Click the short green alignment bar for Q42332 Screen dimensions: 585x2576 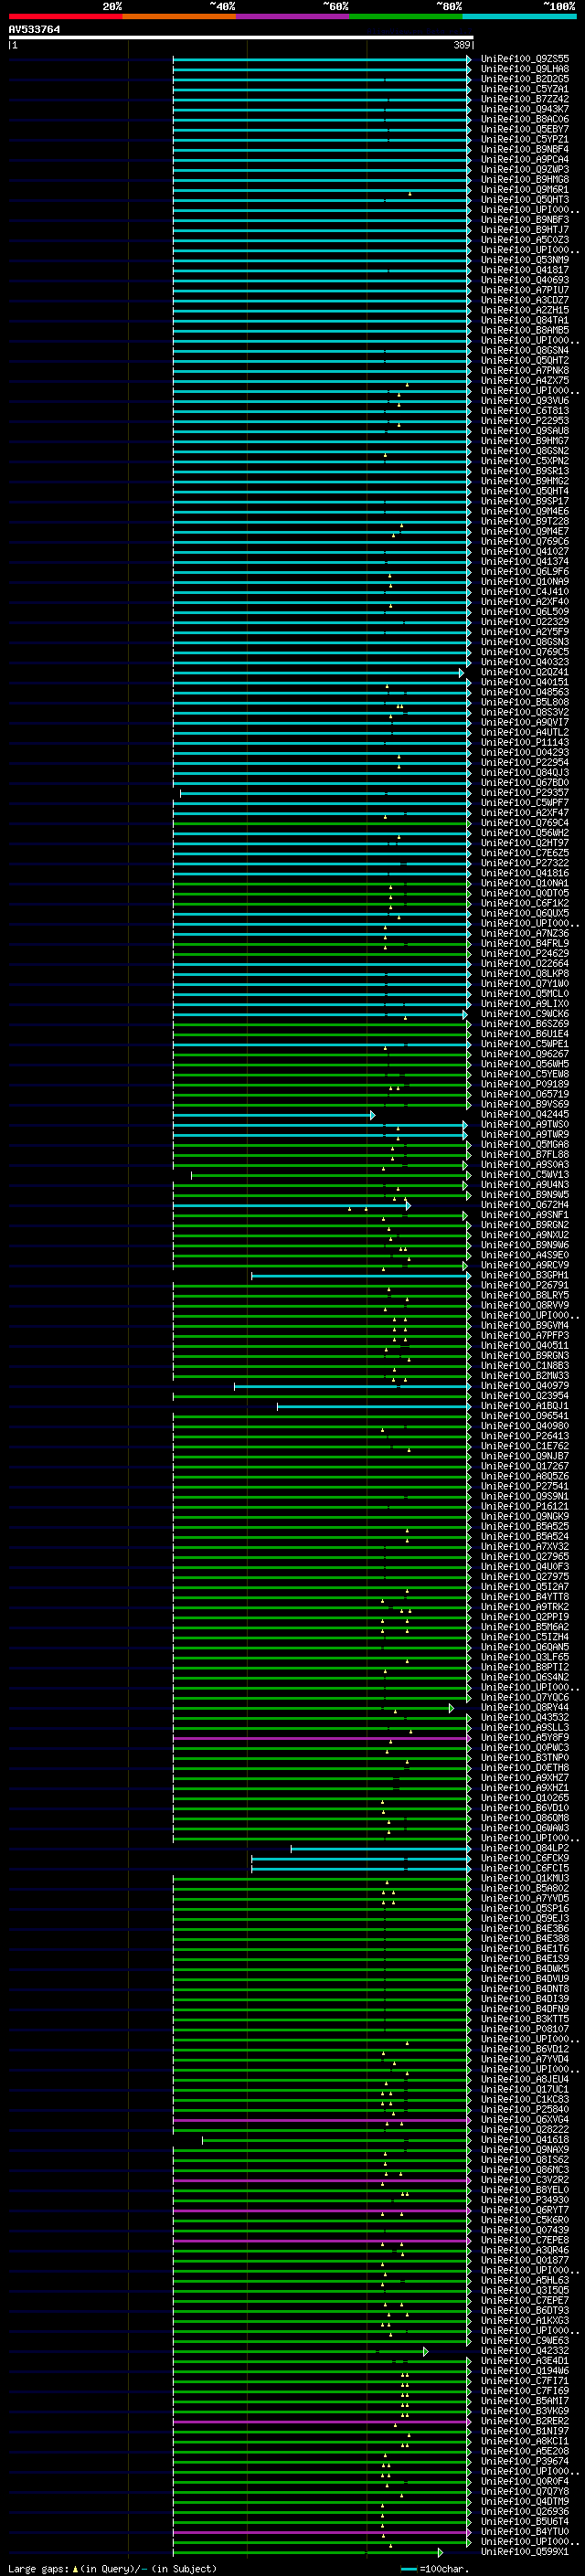pyautogui.click(x=300, y=2352)
